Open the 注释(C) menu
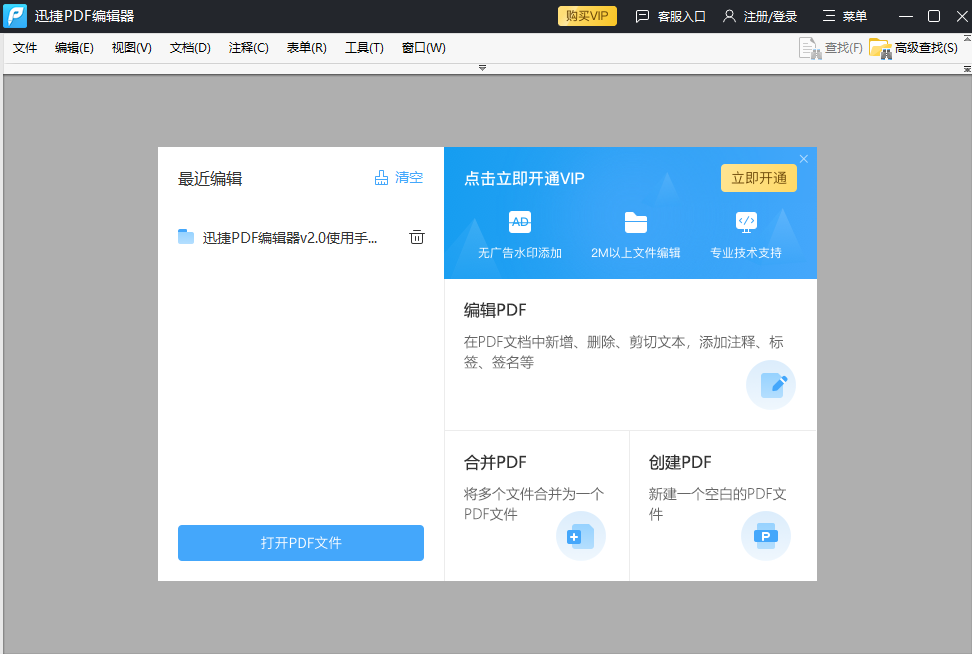This screenshot has height=654, width=972. click(x=248, y=48)
